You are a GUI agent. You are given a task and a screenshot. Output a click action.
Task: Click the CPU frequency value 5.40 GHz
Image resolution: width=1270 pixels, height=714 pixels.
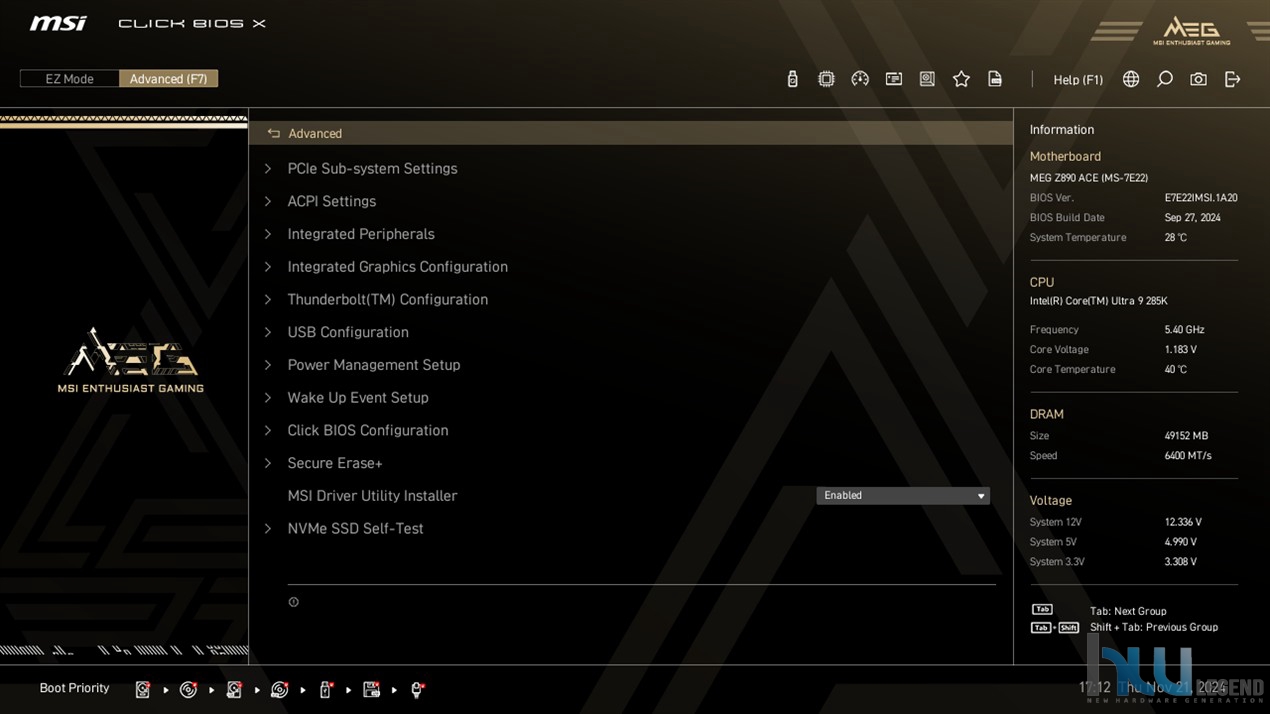1184,330
